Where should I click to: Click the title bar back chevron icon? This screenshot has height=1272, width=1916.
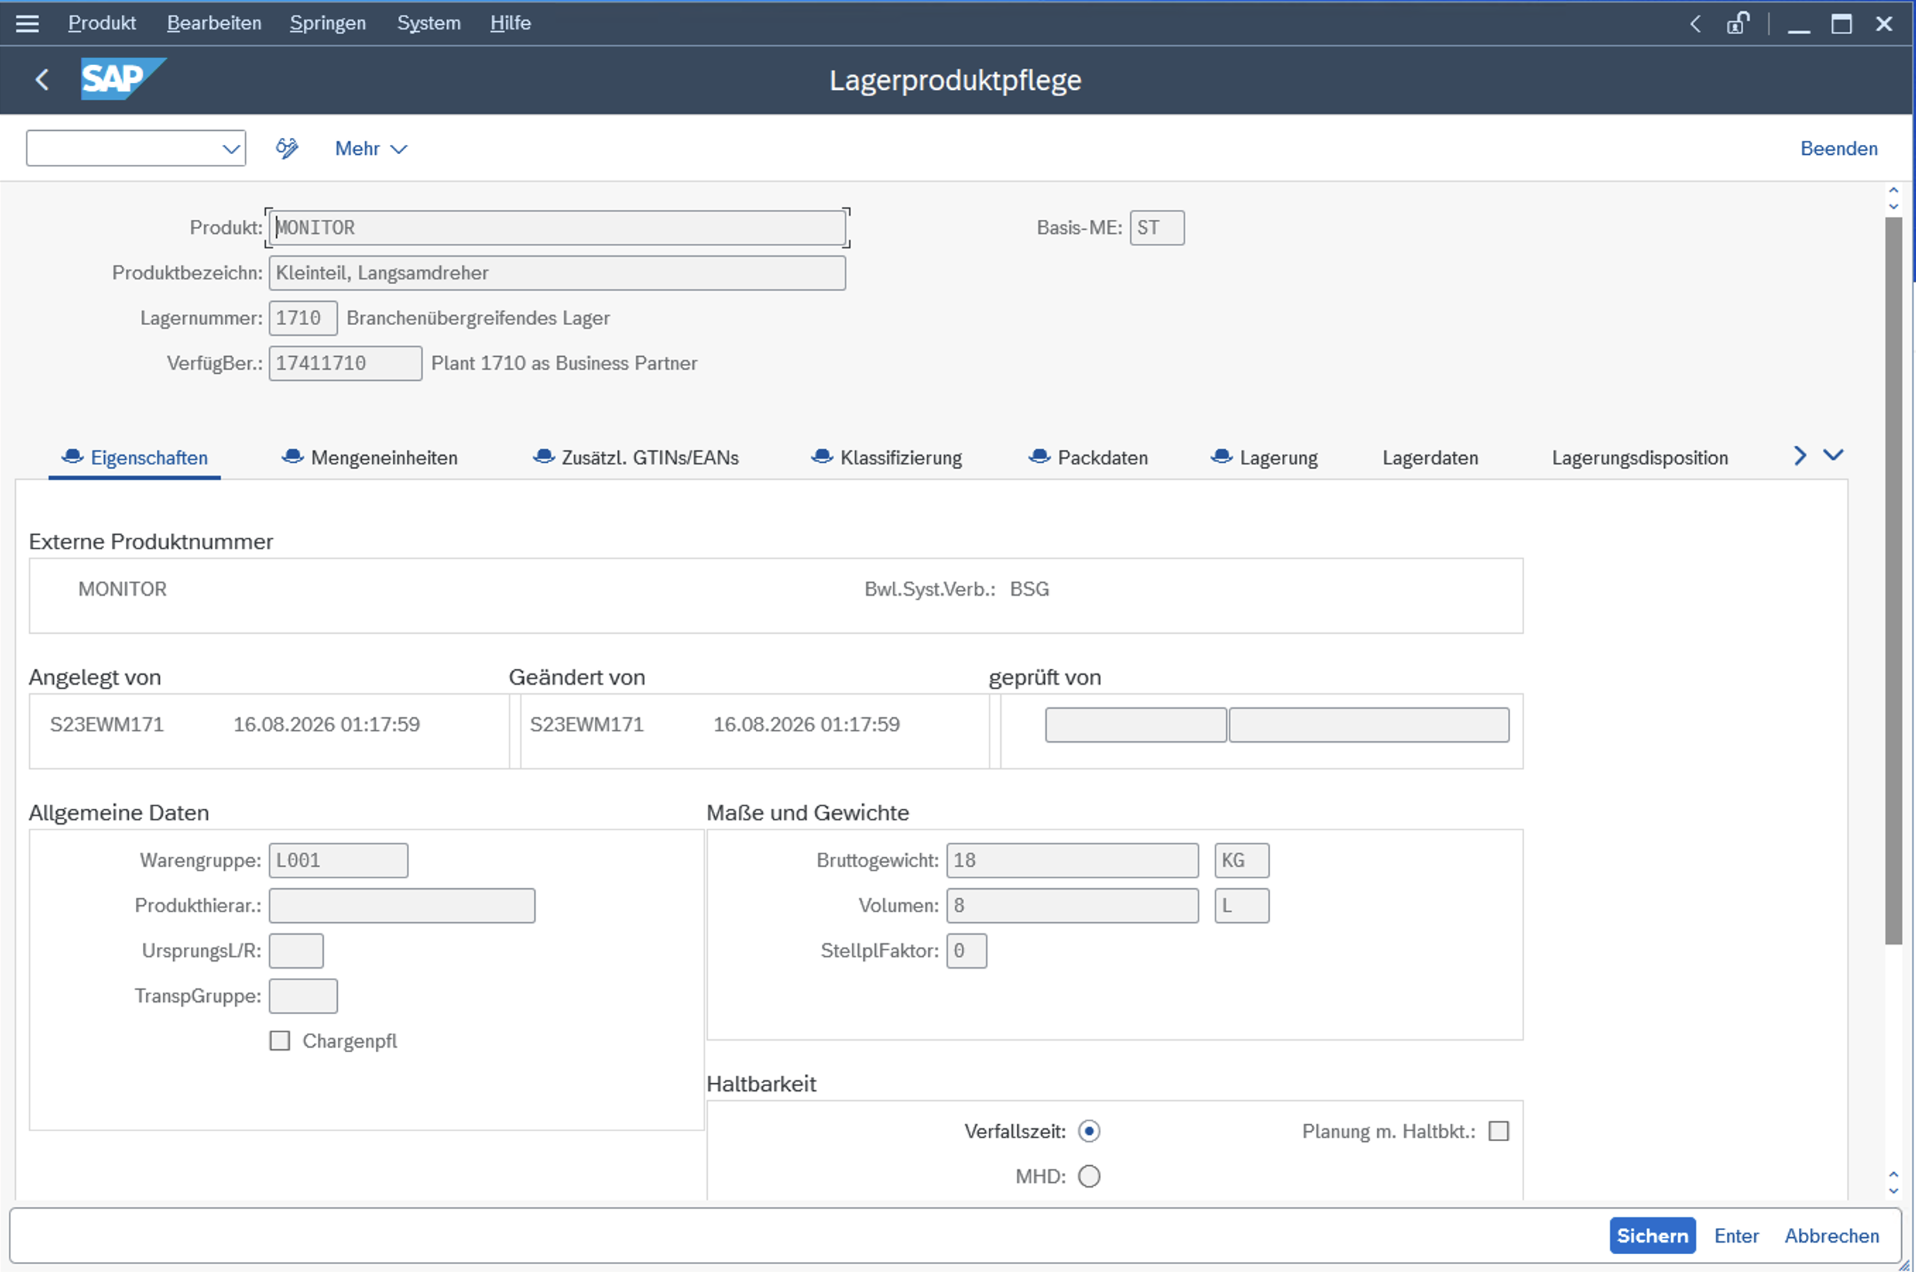pos(1695,24)
